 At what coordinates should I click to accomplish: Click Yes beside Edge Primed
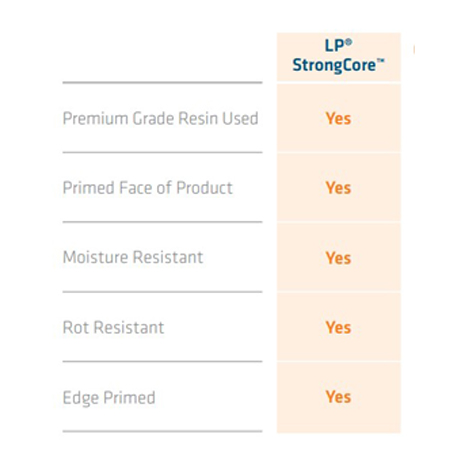click(338, 397)
